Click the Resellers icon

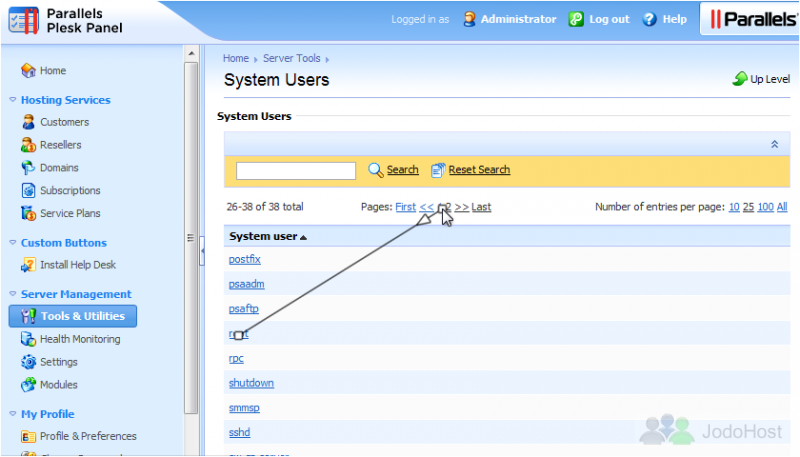[x=28, y=145]
